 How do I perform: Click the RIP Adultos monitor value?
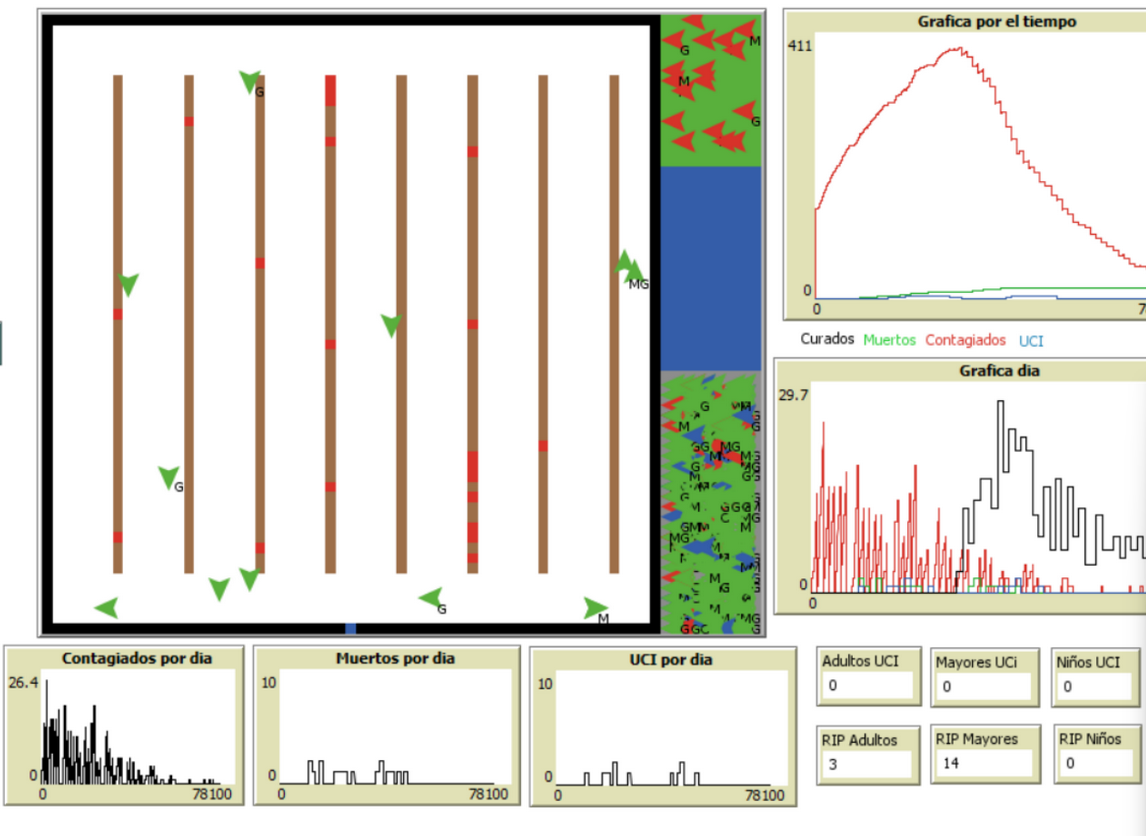point(866,764)
